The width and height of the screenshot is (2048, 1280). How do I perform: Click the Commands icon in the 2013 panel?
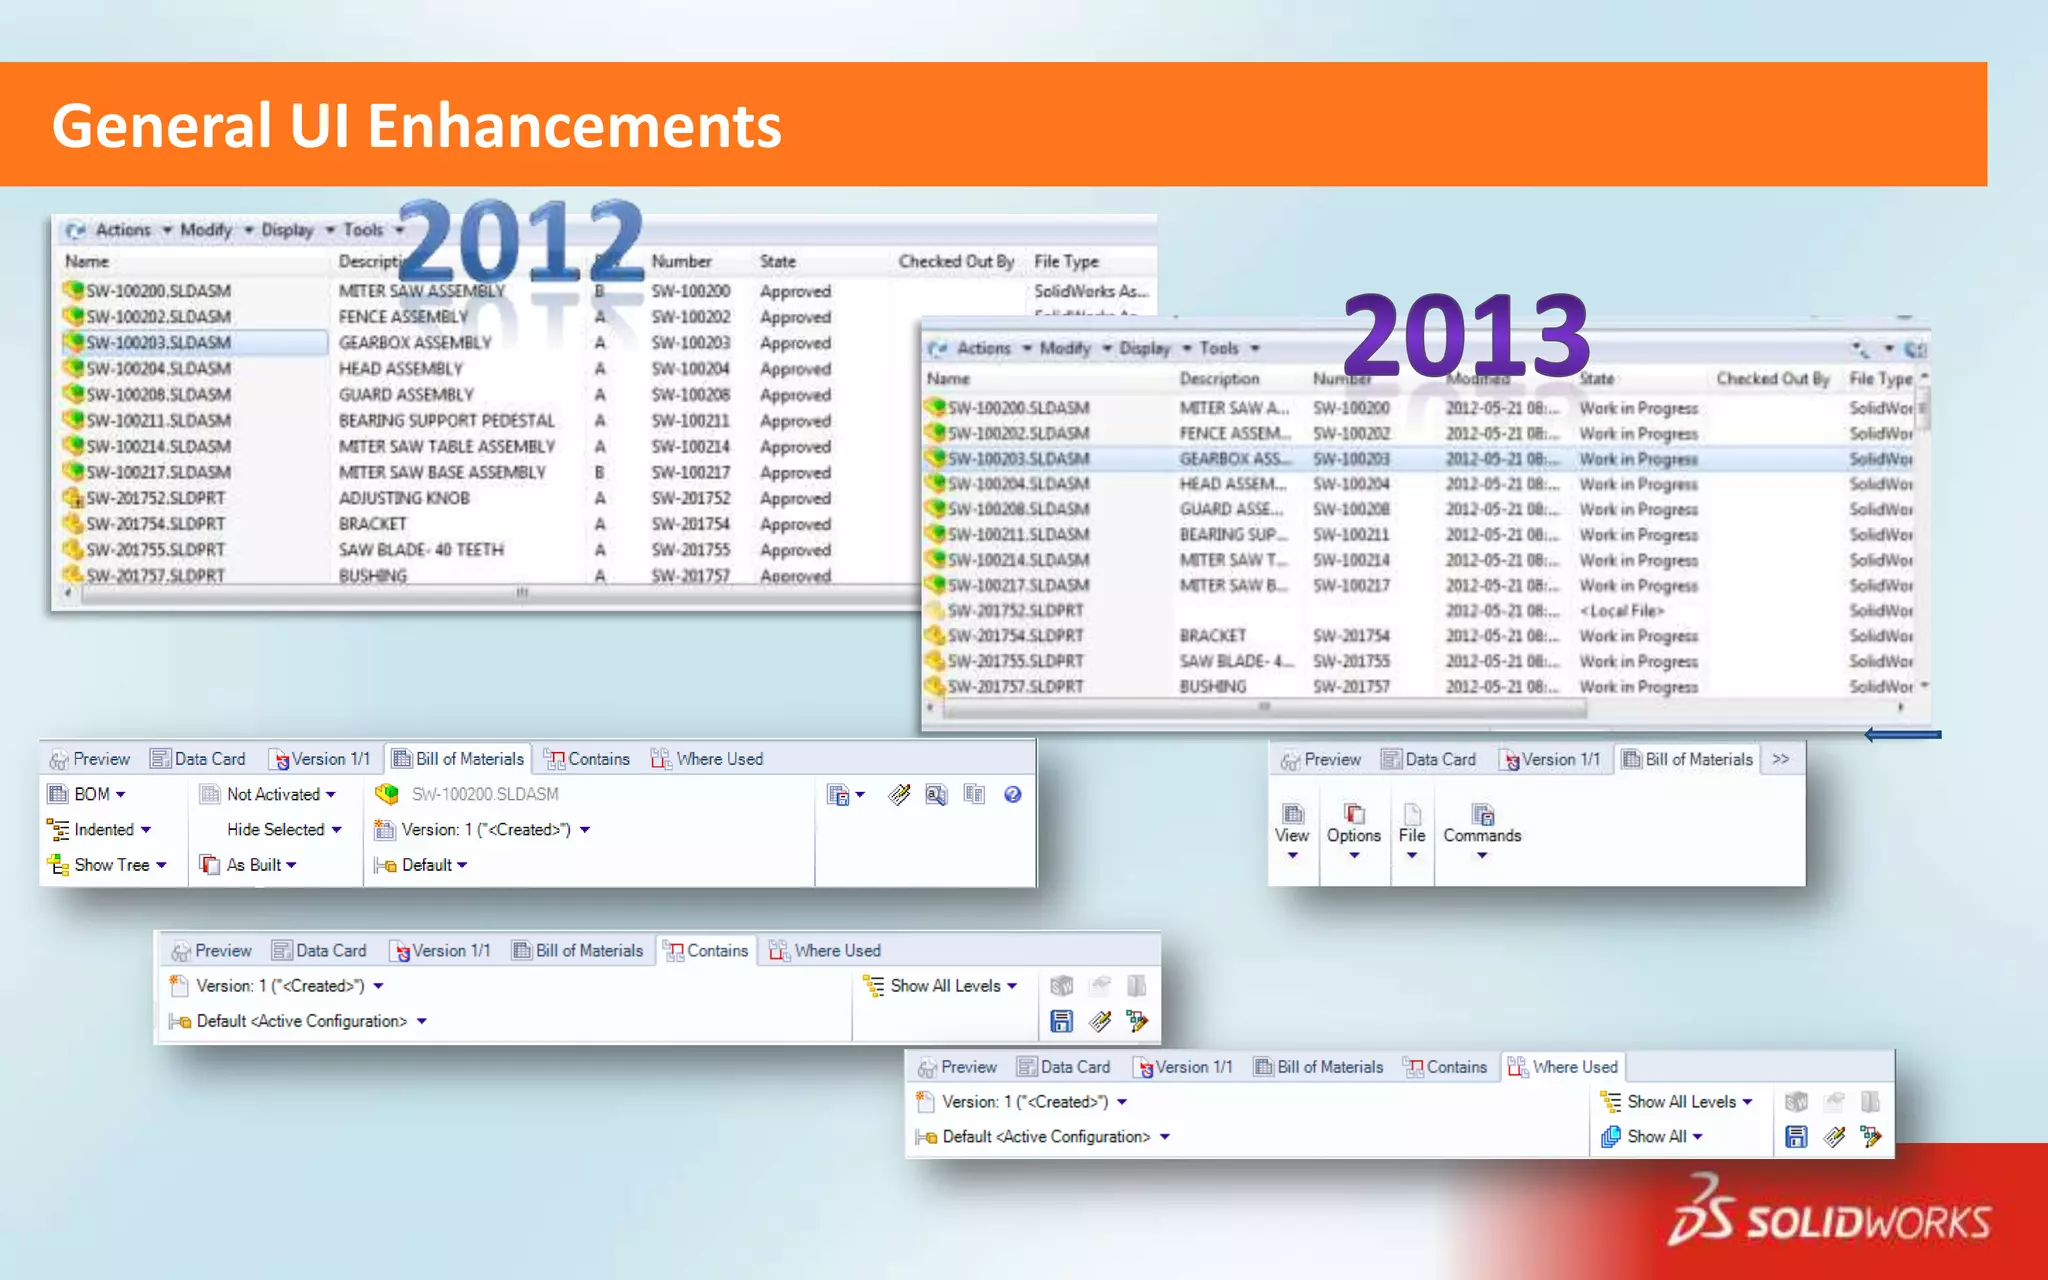tap(1482, 814)
